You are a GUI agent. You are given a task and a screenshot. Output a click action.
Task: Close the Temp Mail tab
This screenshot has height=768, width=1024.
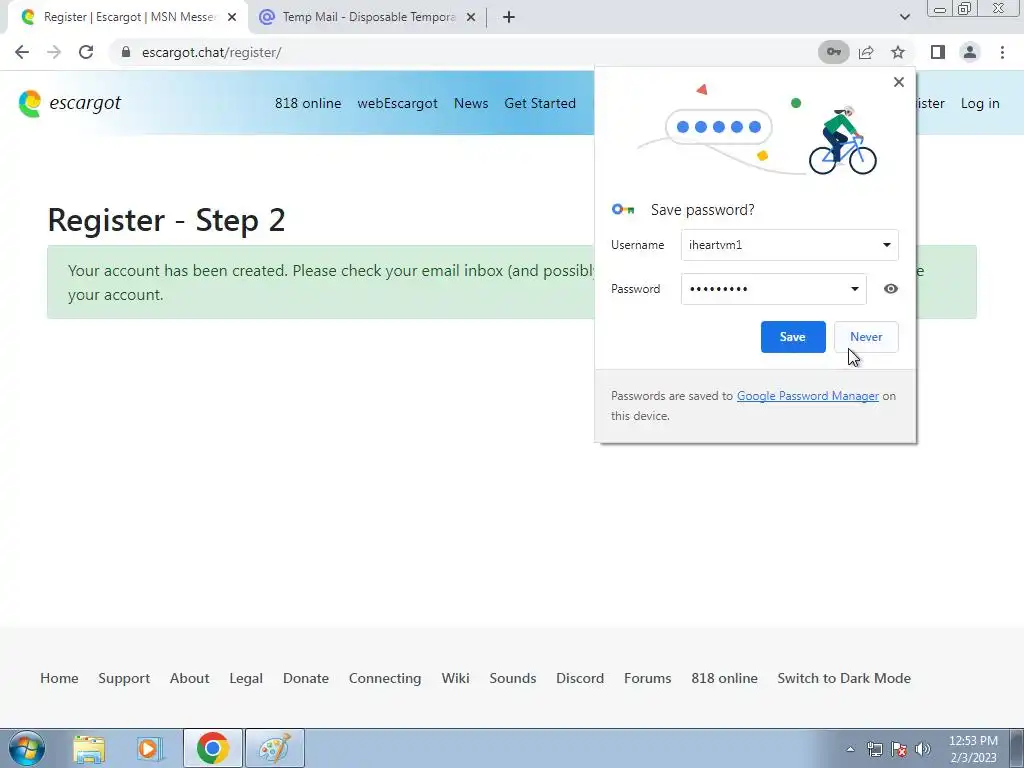[x=471, y=18]
